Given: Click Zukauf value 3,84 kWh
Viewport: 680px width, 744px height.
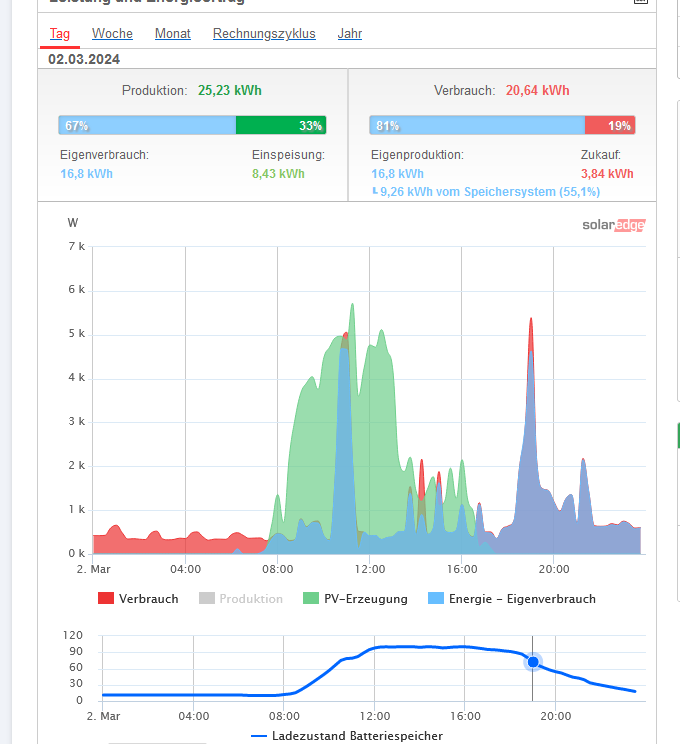Looking at the screenshot, I should pyautogui.click(x=607, y=174).
